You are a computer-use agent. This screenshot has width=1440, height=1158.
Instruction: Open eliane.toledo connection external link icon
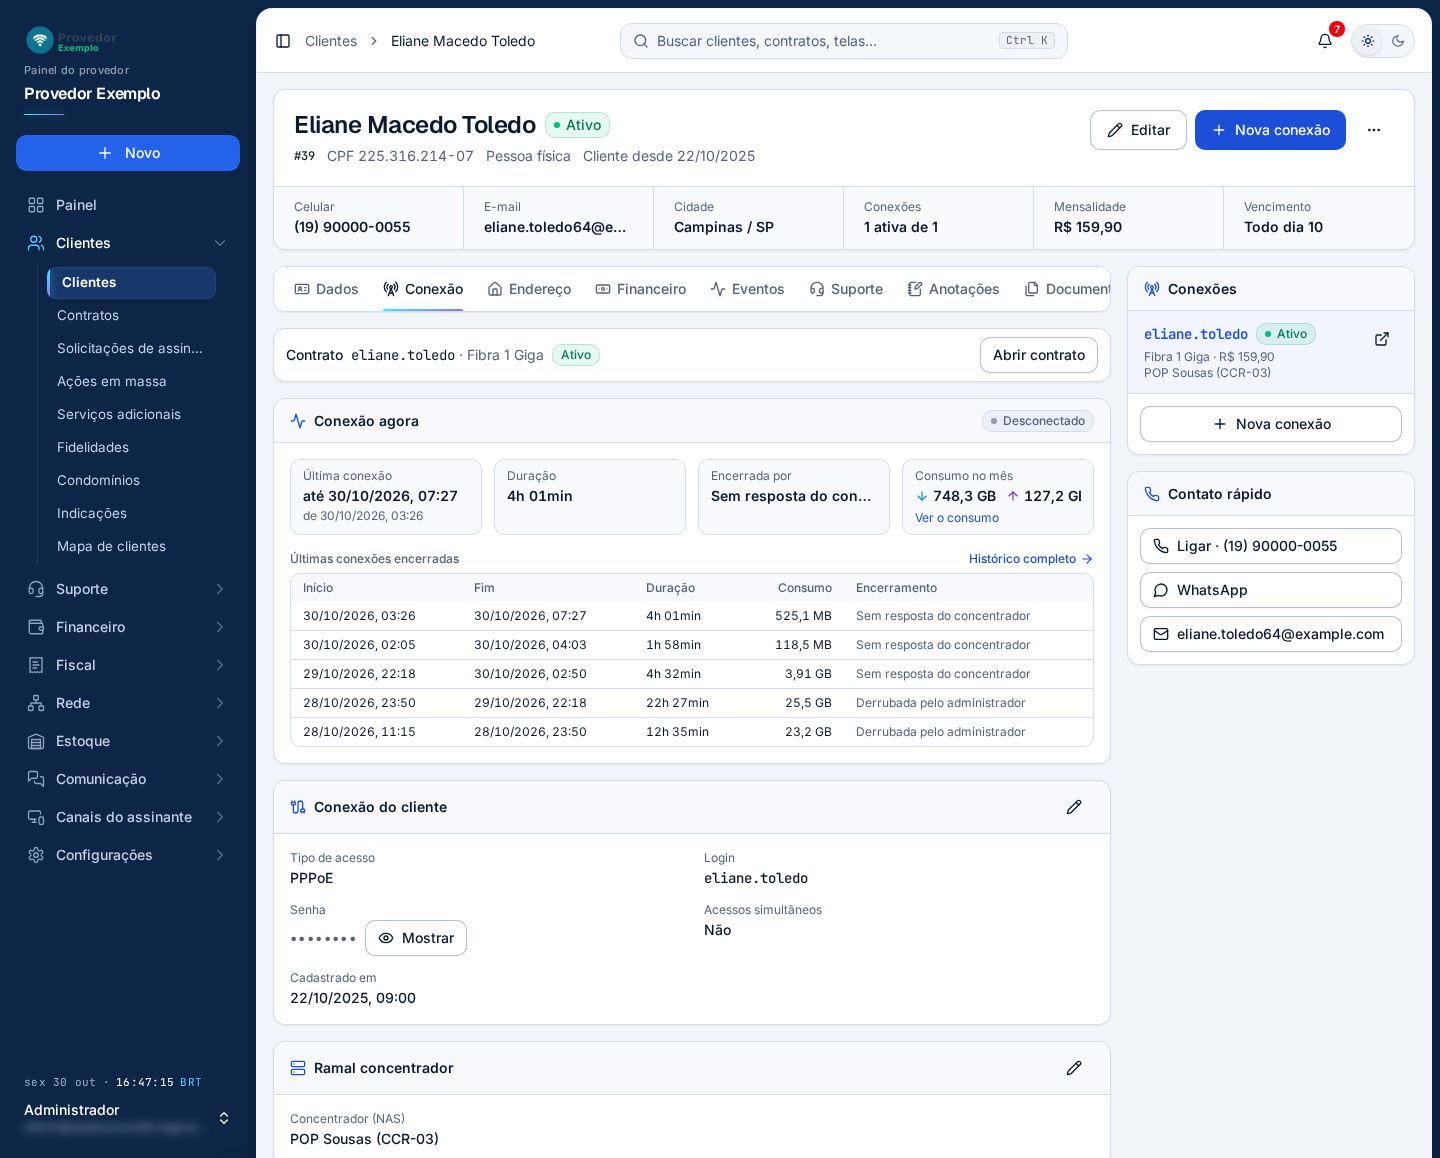click(1382, 339)
